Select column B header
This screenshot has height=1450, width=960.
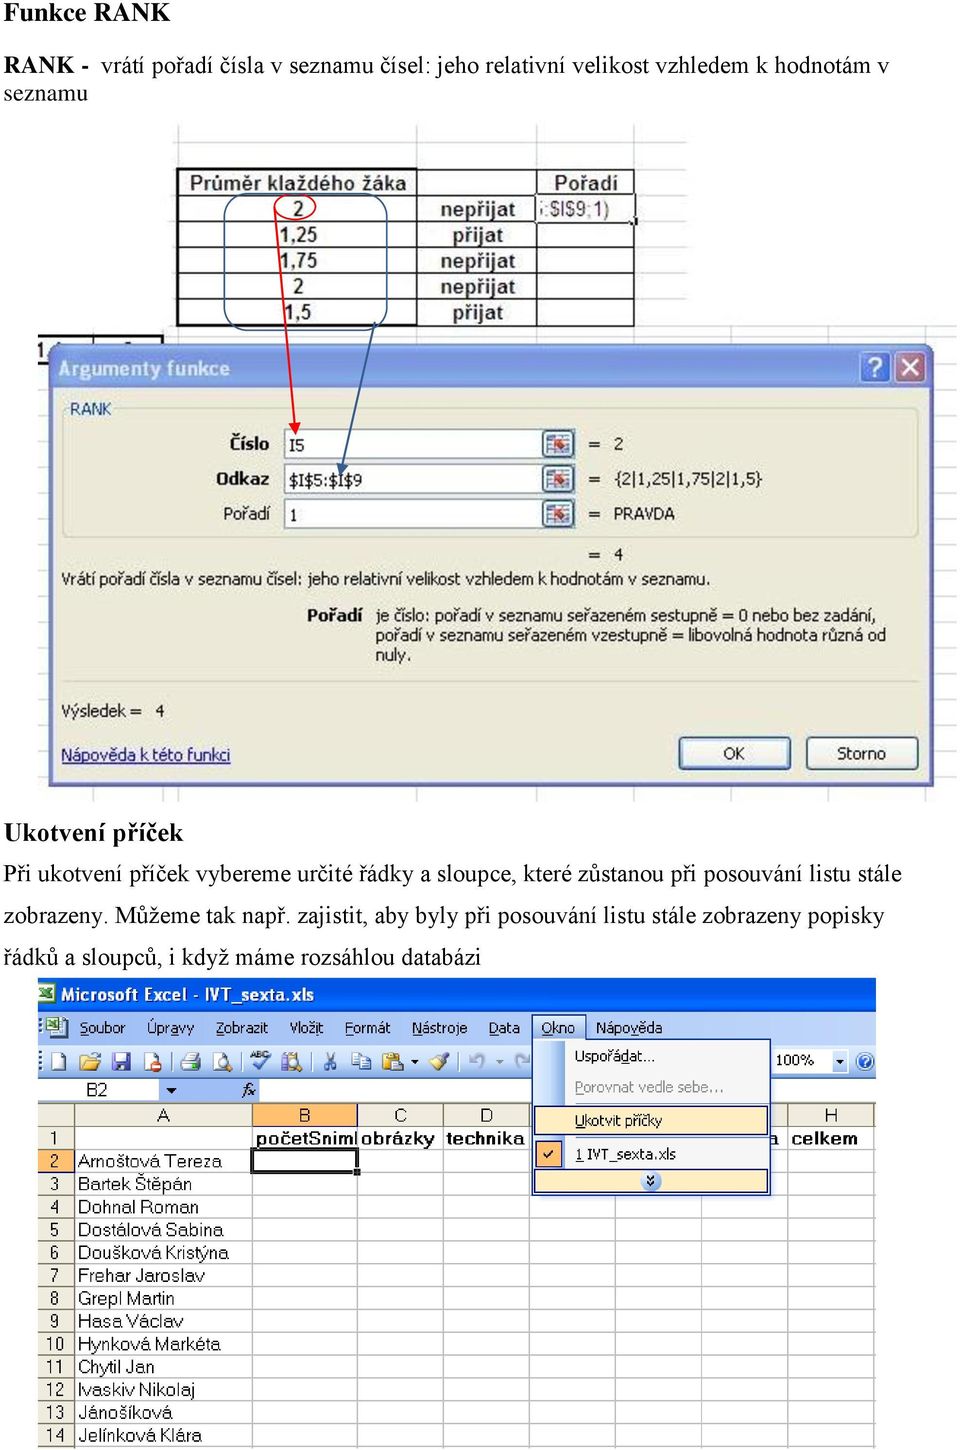pos(304,1115)
